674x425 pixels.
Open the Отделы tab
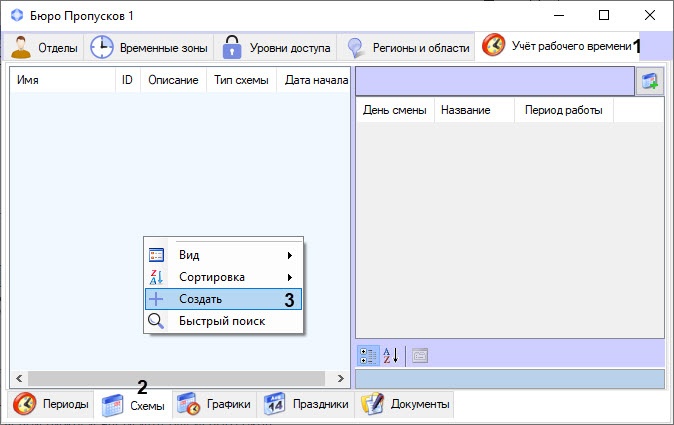pos(43,47)
